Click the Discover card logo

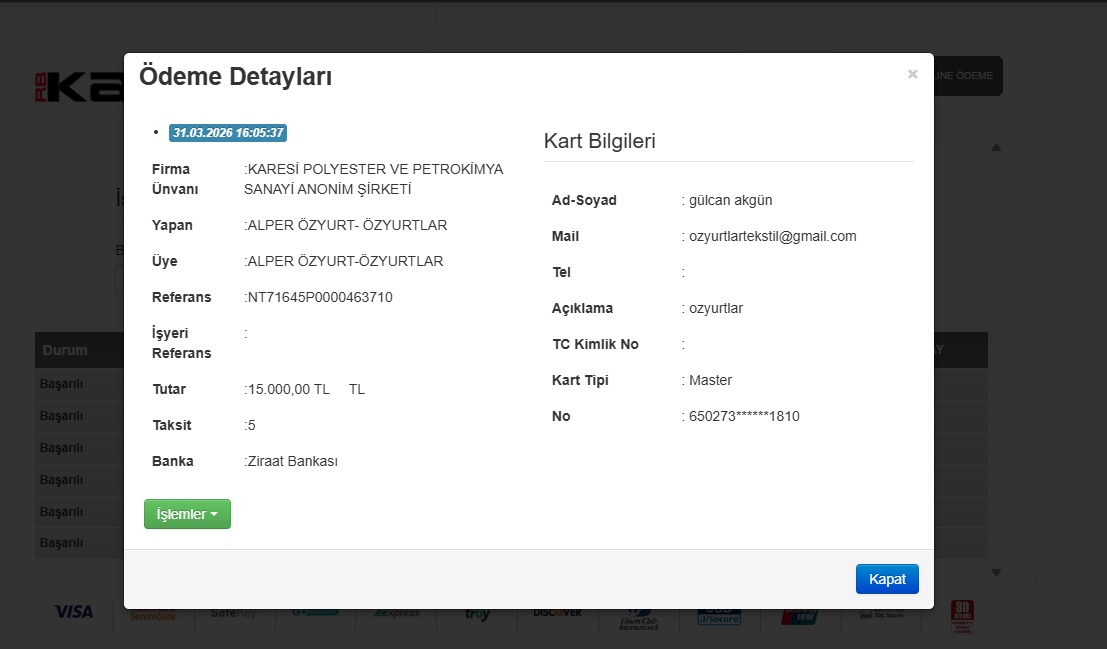pyautogui.click(x=557, y=613)
